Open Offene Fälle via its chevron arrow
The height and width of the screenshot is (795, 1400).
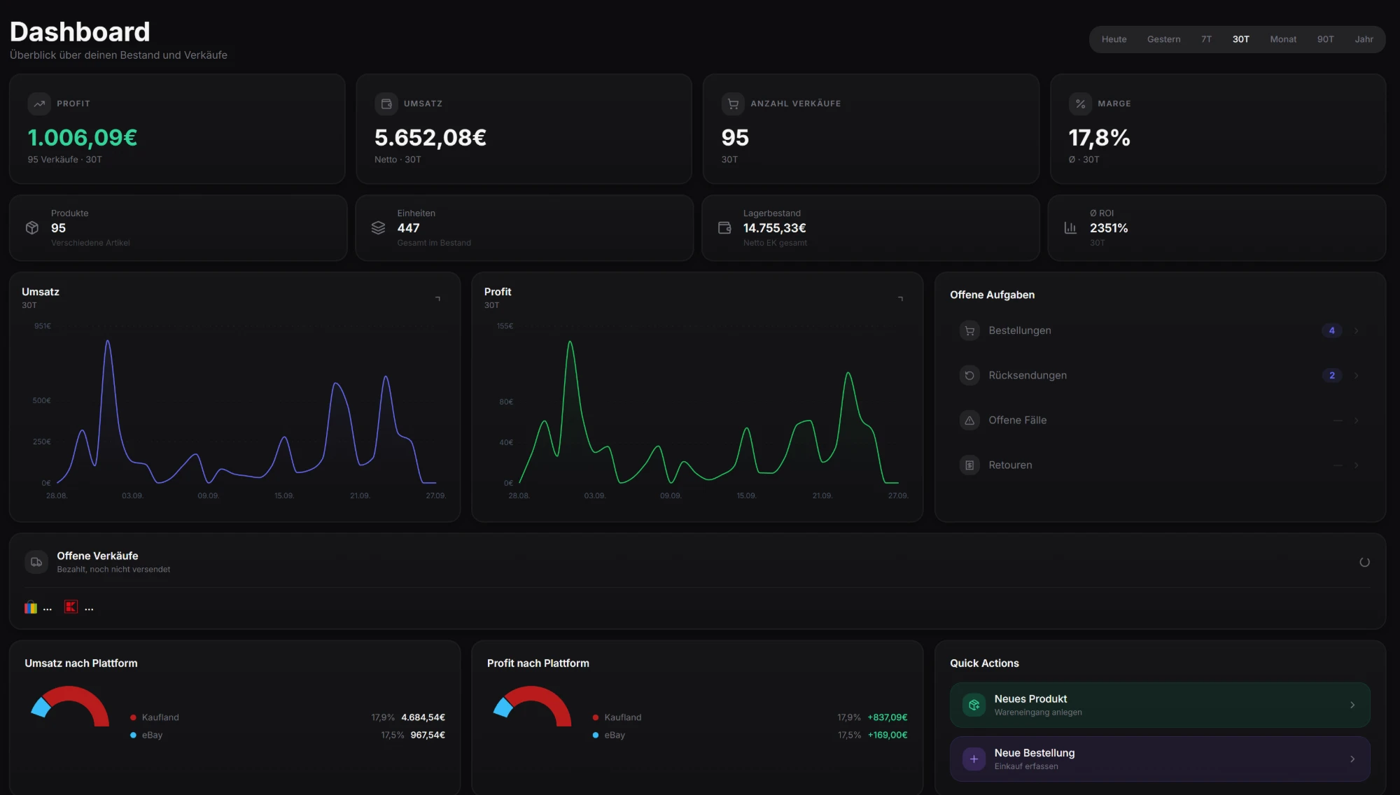coord(1356,420)
